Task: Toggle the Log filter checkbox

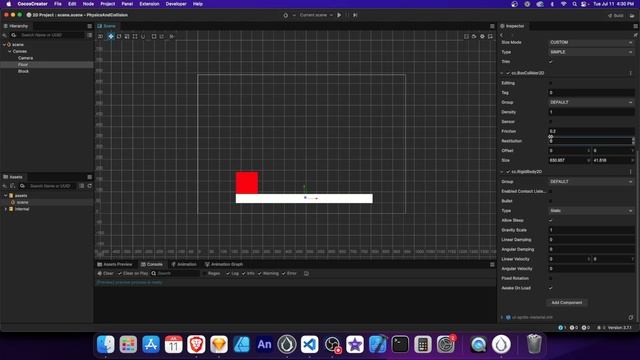Action: click(228, 273)
